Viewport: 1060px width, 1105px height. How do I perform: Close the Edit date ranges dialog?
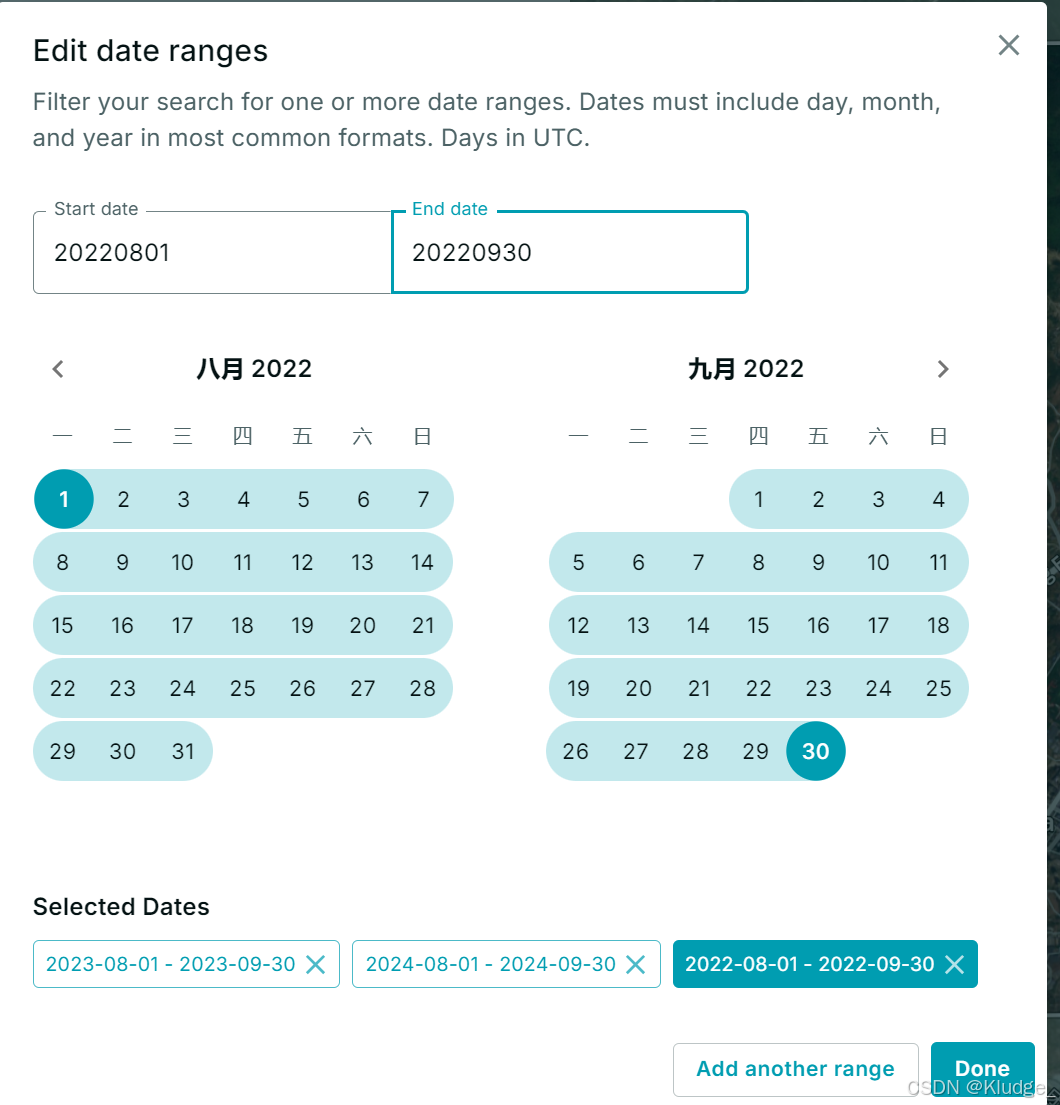click(x=1009, y=45)
